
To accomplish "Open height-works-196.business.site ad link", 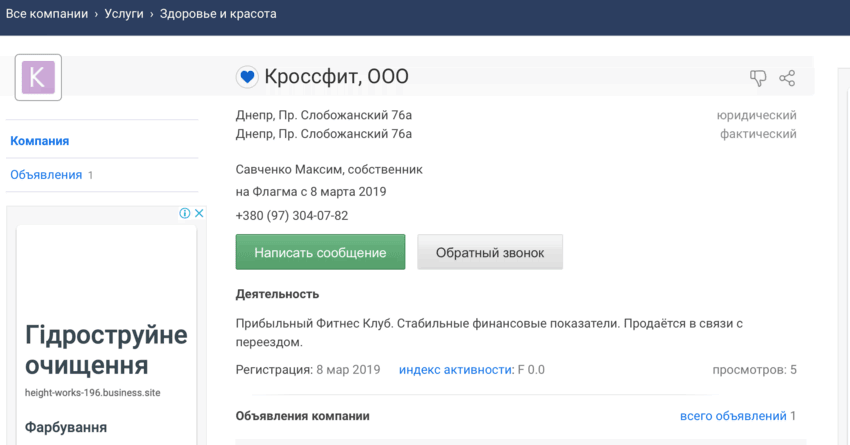I will tap(93, 392).
